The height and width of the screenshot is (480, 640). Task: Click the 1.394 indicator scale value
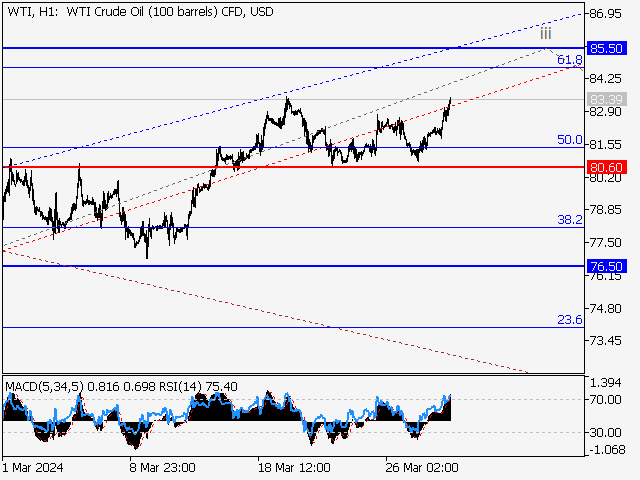[606, 383]
